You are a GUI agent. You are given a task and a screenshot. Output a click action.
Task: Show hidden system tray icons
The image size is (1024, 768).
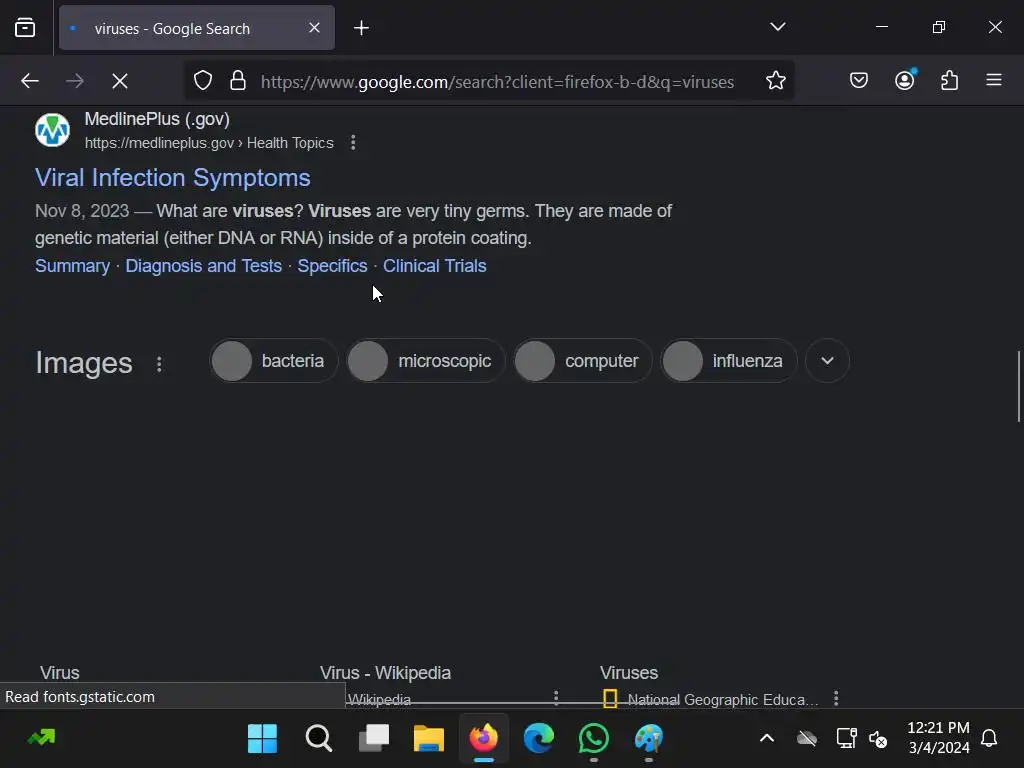[767, 739]
